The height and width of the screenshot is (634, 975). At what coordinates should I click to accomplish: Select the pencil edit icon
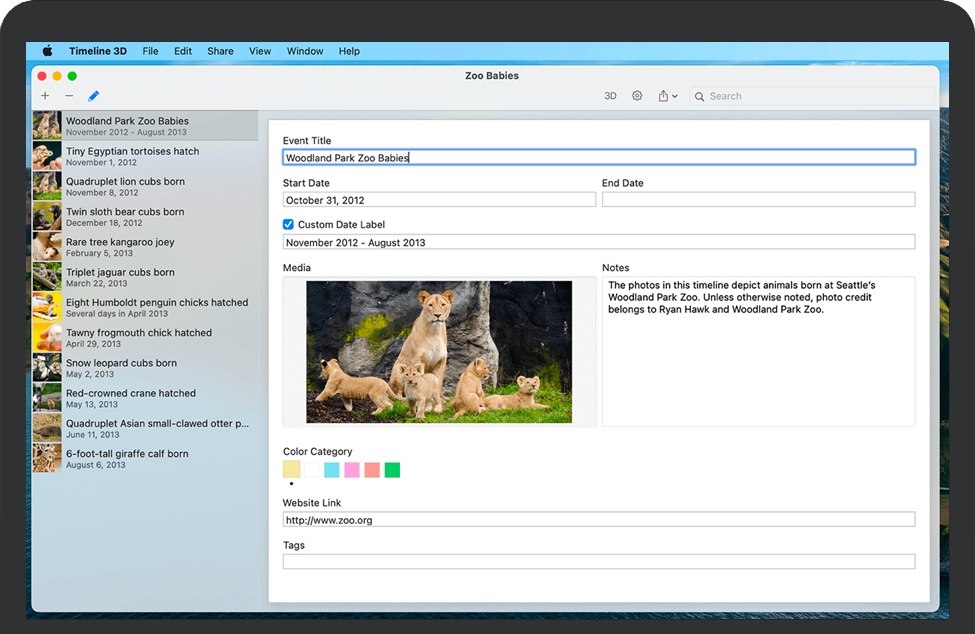tap(93, 95)
